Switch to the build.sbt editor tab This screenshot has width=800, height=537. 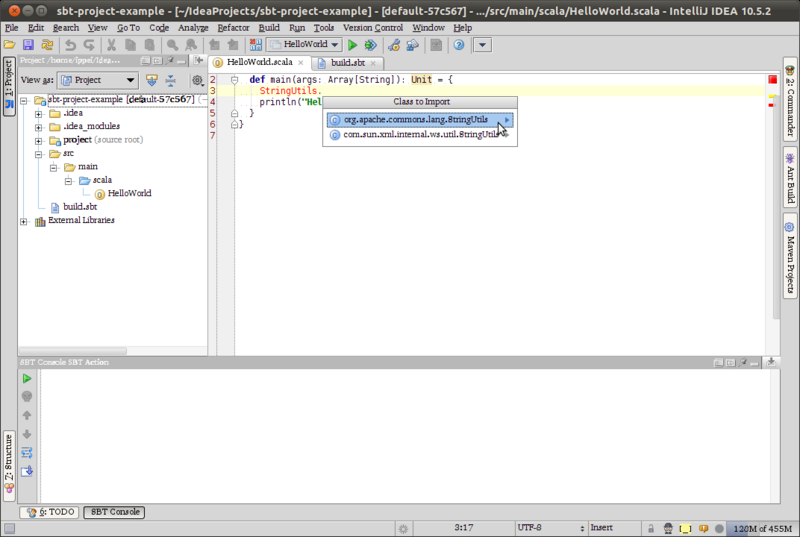tap(347, 63)
